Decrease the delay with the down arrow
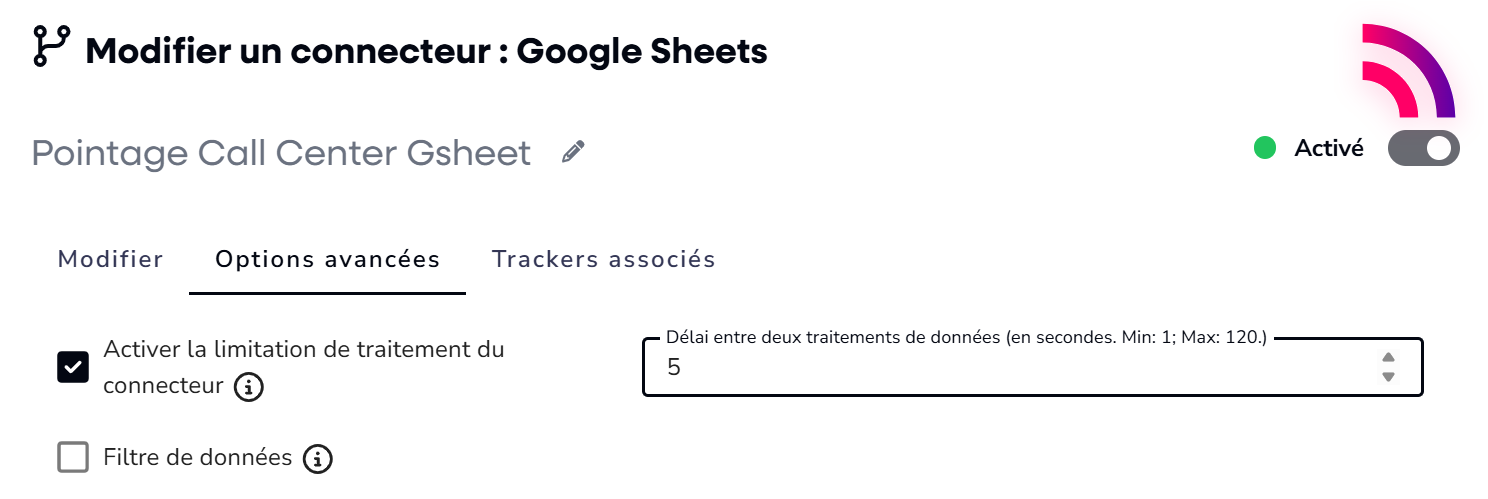The width and height of the screenshot is (1488, 499). click(1387, 377)
